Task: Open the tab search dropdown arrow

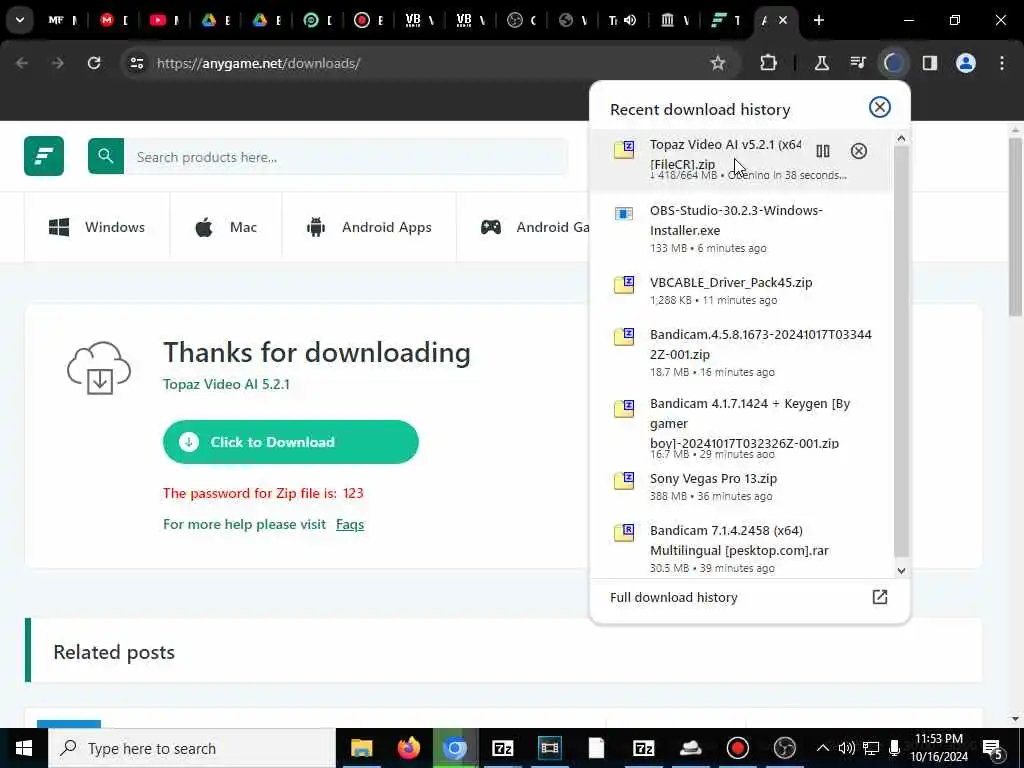Action: point(20,20)
